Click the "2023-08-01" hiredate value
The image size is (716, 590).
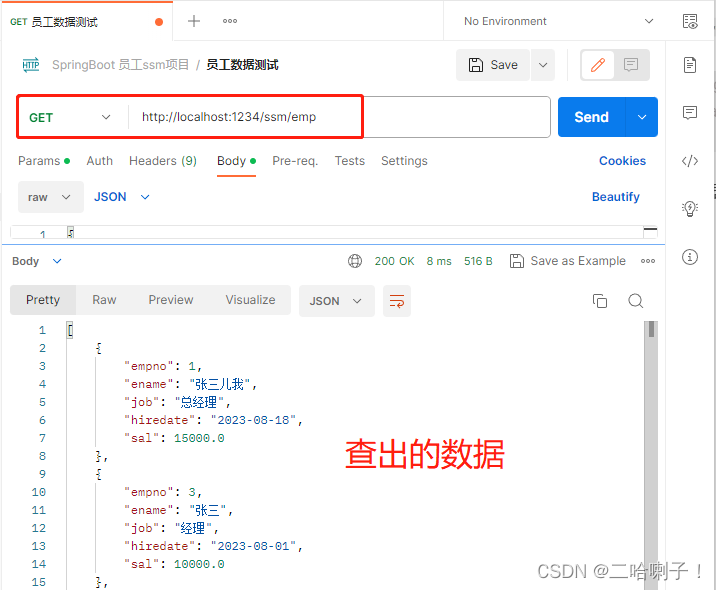253,546
